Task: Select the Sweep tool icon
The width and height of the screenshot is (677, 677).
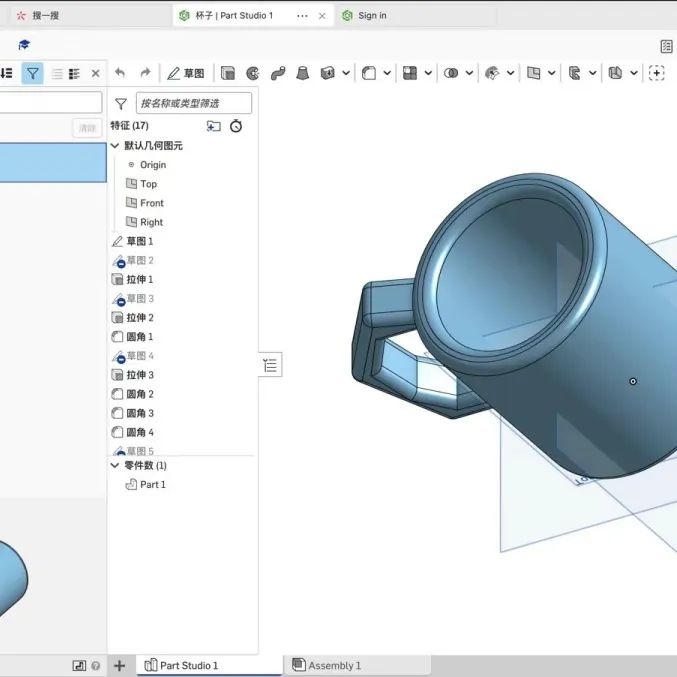Action: (278, 73)
